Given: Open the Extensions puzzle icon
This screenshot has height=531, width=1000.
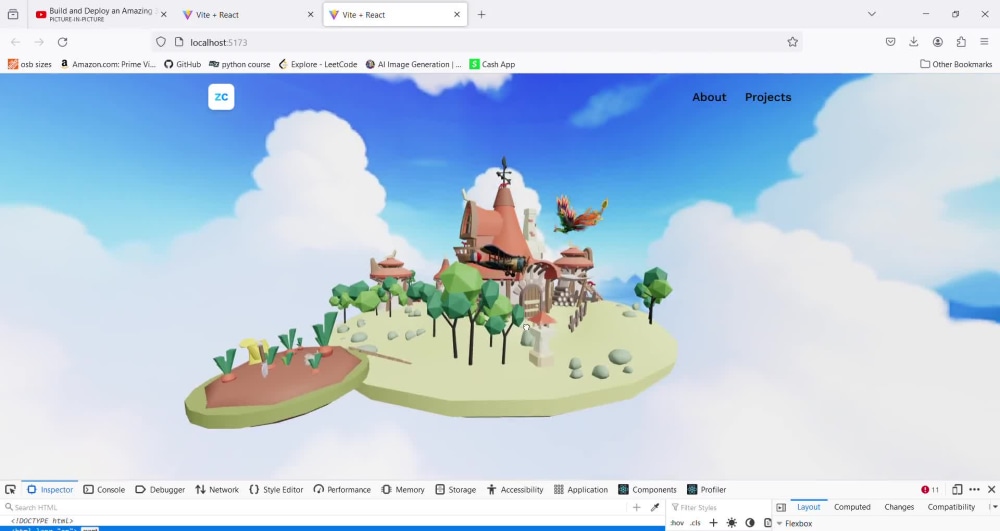Looking at the screenshot, I should click(961, 42).
